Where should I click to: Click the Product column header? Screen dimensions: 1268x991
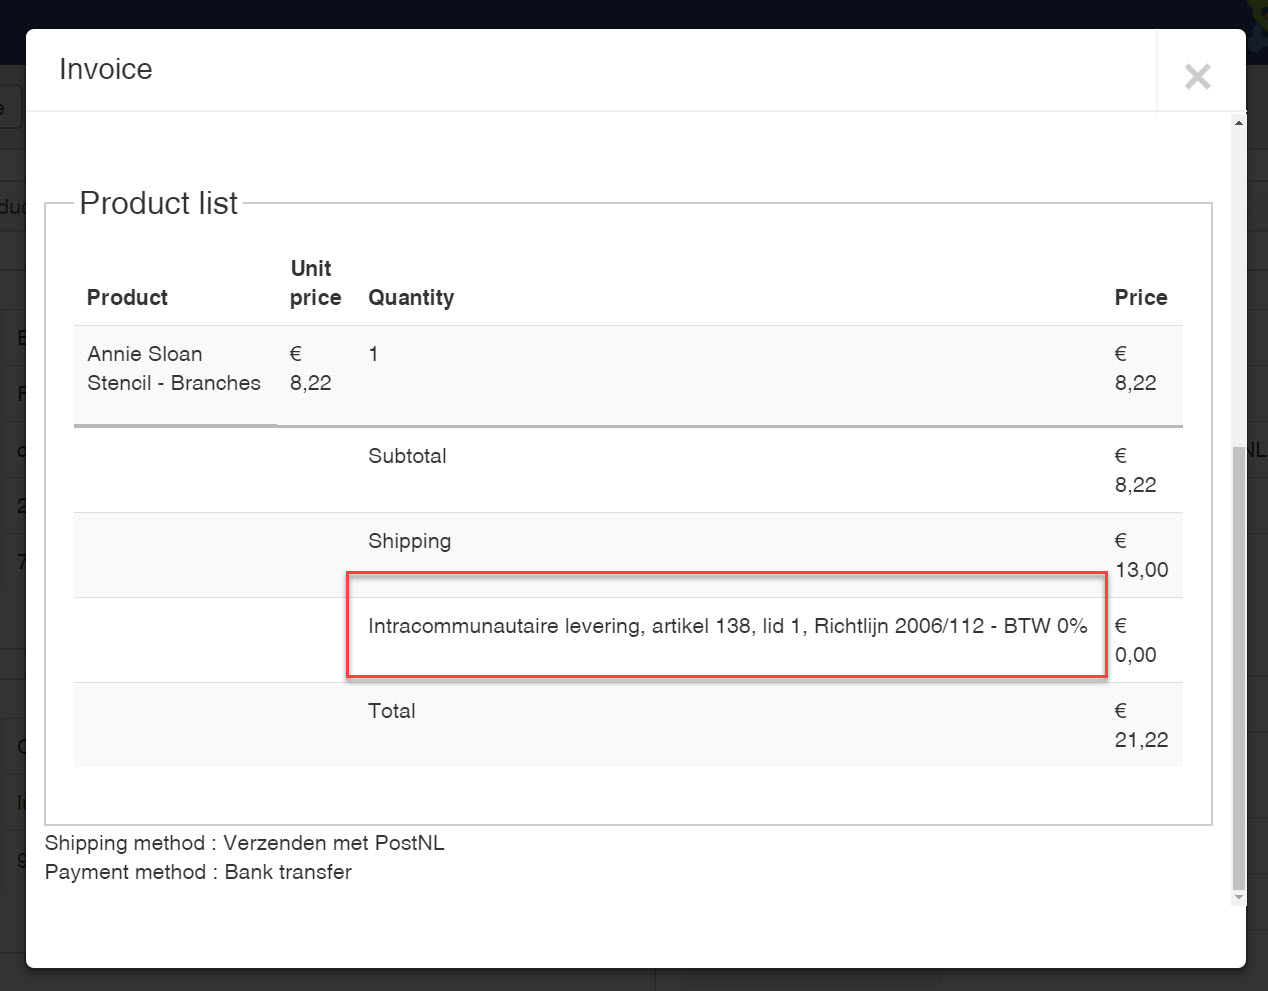[x=127, y=297]
